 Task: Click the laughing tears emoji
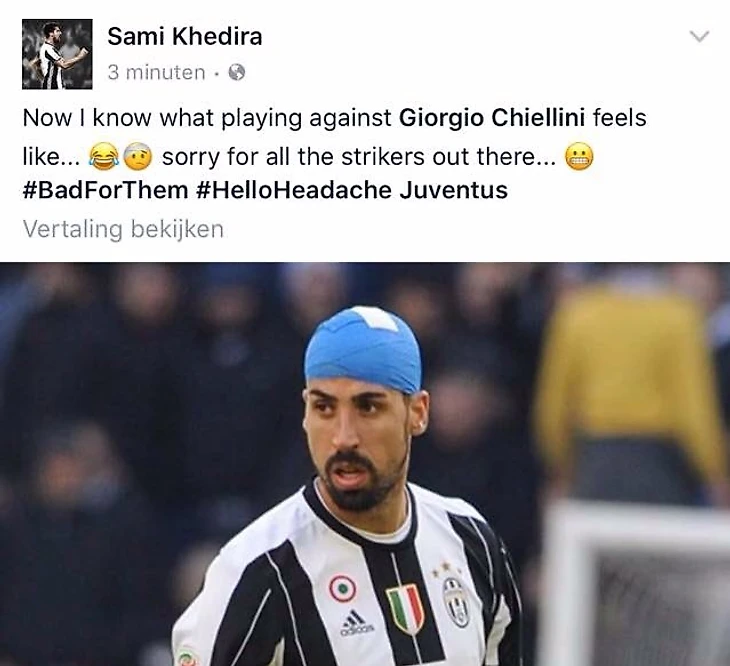[103, 156]
